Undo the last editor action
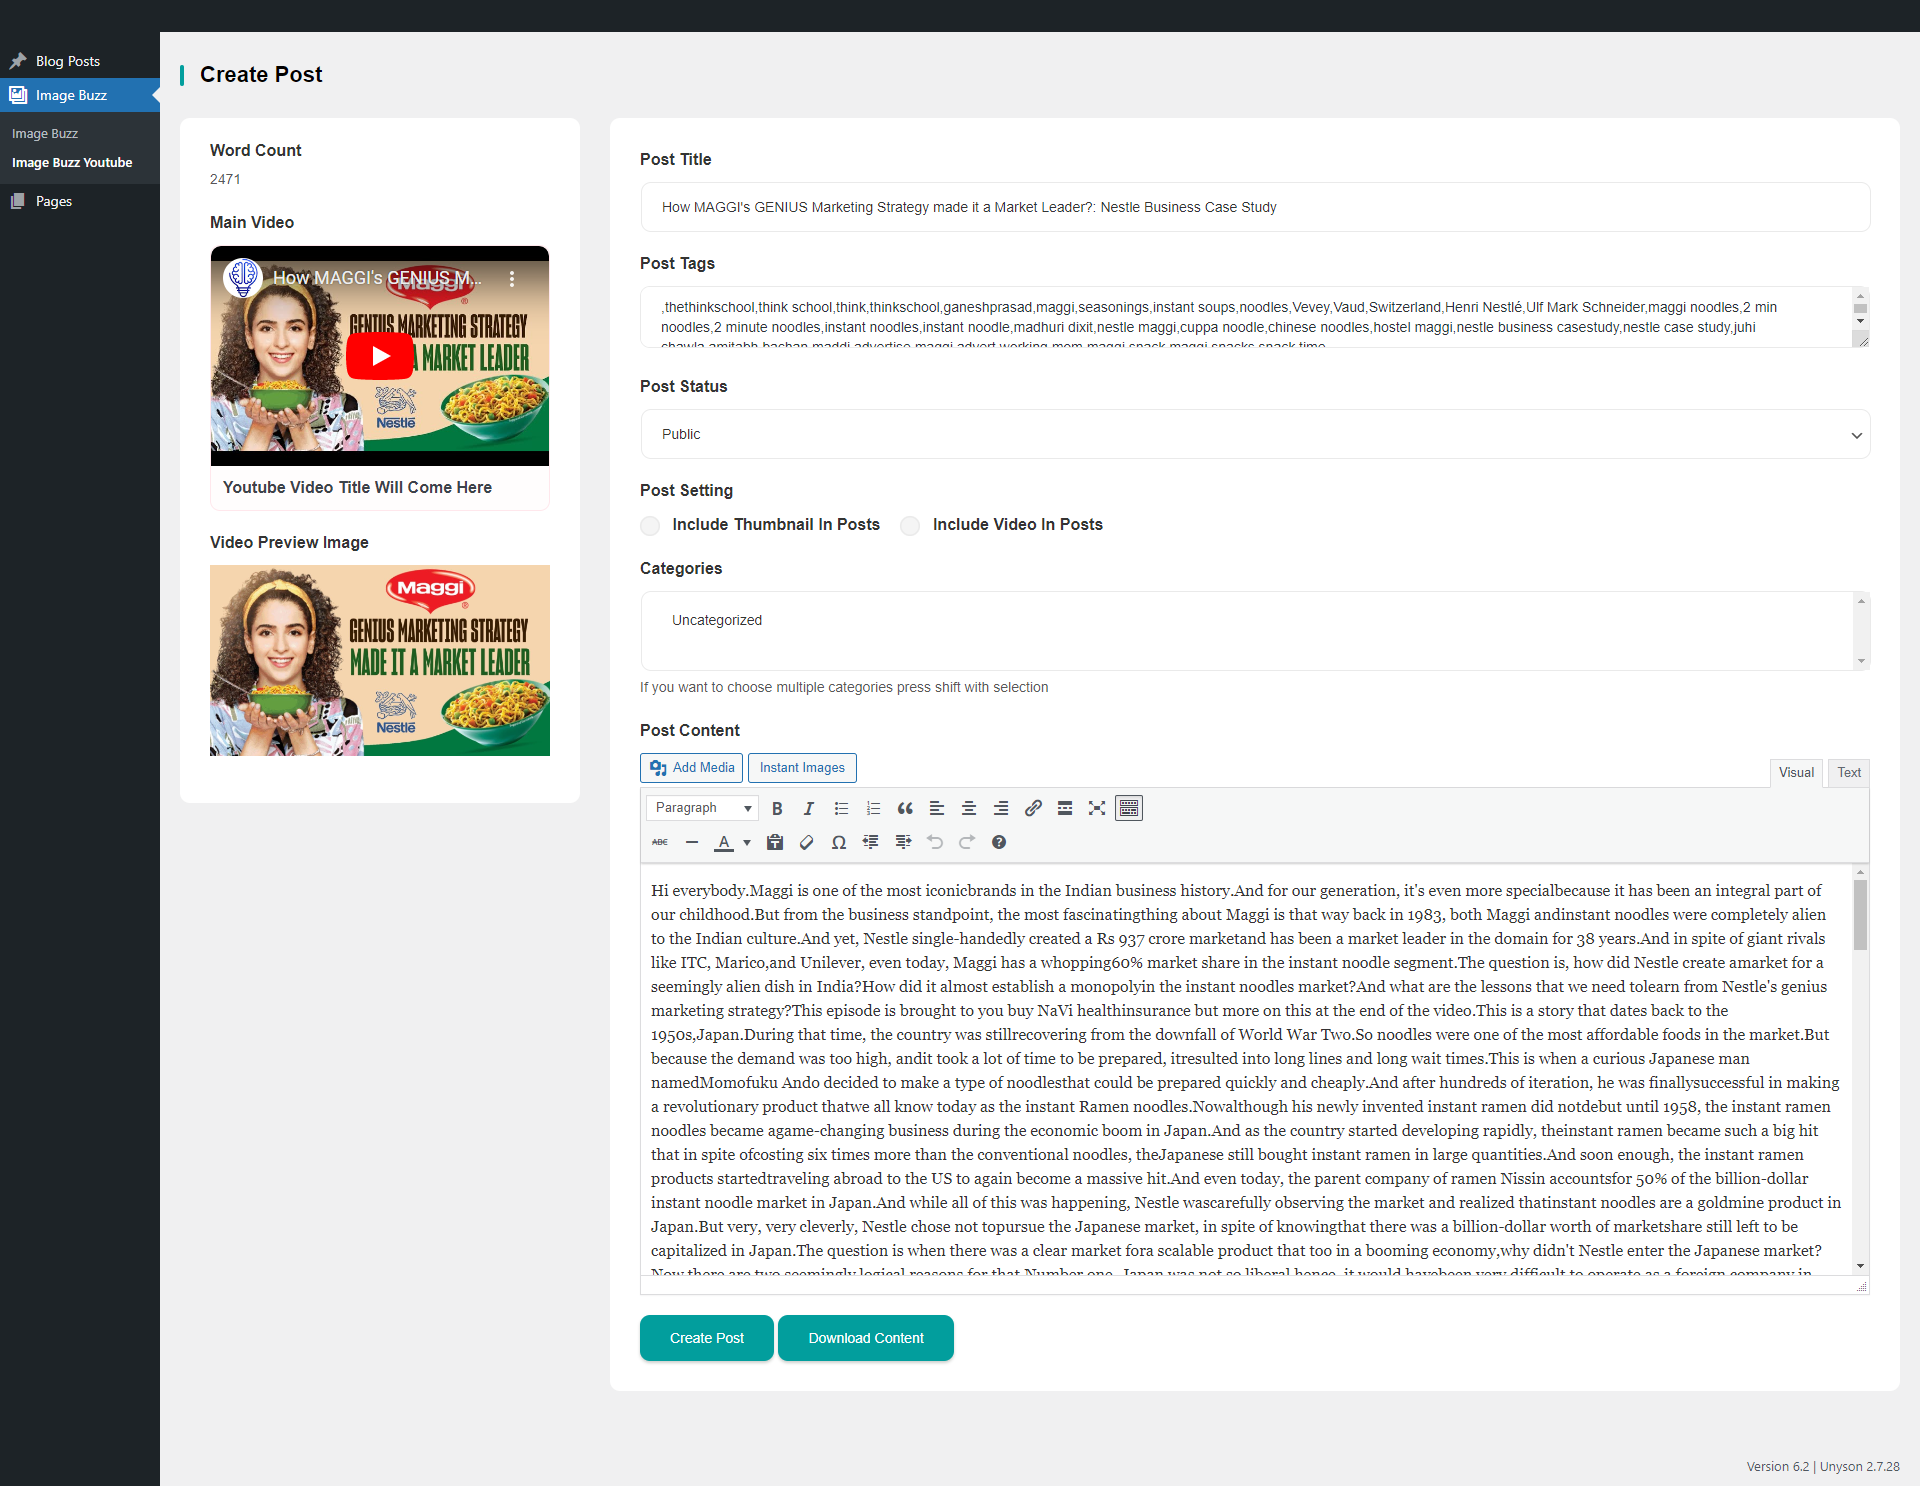The width and height of the screenshot is (1920, 1486). [x=935, y=842]
